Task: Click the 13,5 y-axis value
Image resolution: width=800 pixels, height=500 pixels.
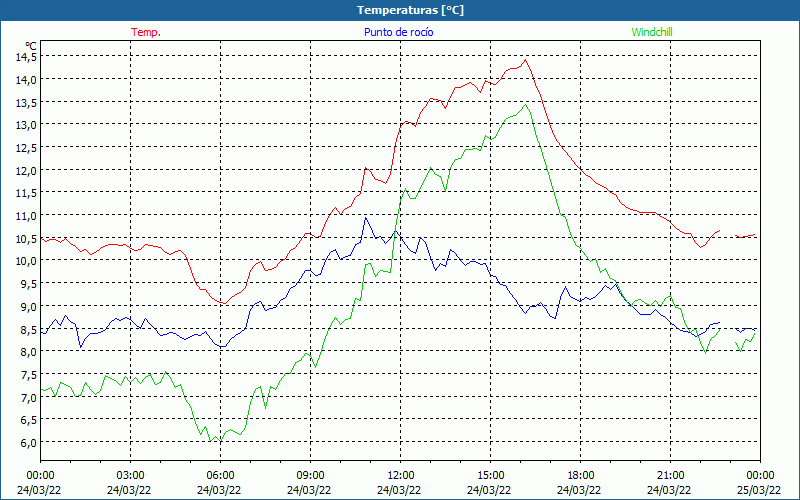Action: [26, 102]
